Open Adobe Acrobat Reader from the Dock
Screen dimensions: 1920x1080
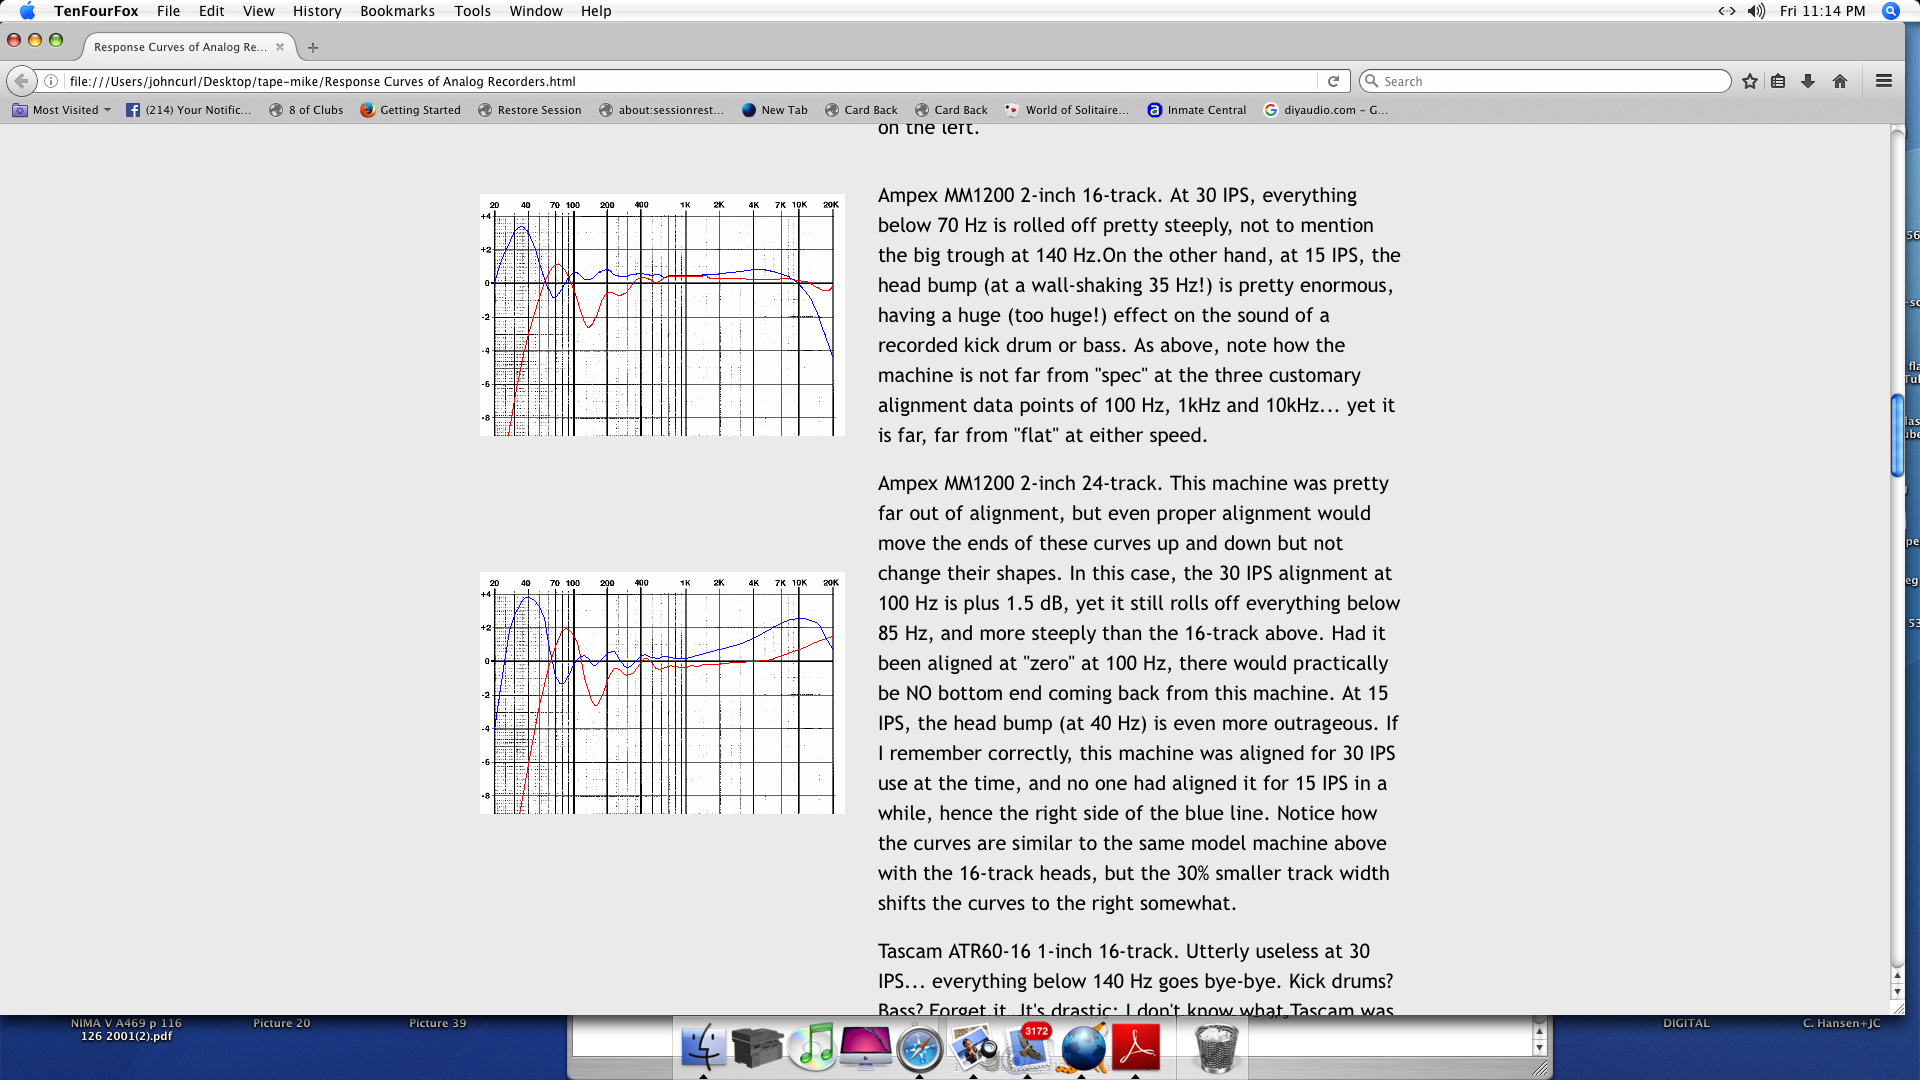click(1136, 1047)
